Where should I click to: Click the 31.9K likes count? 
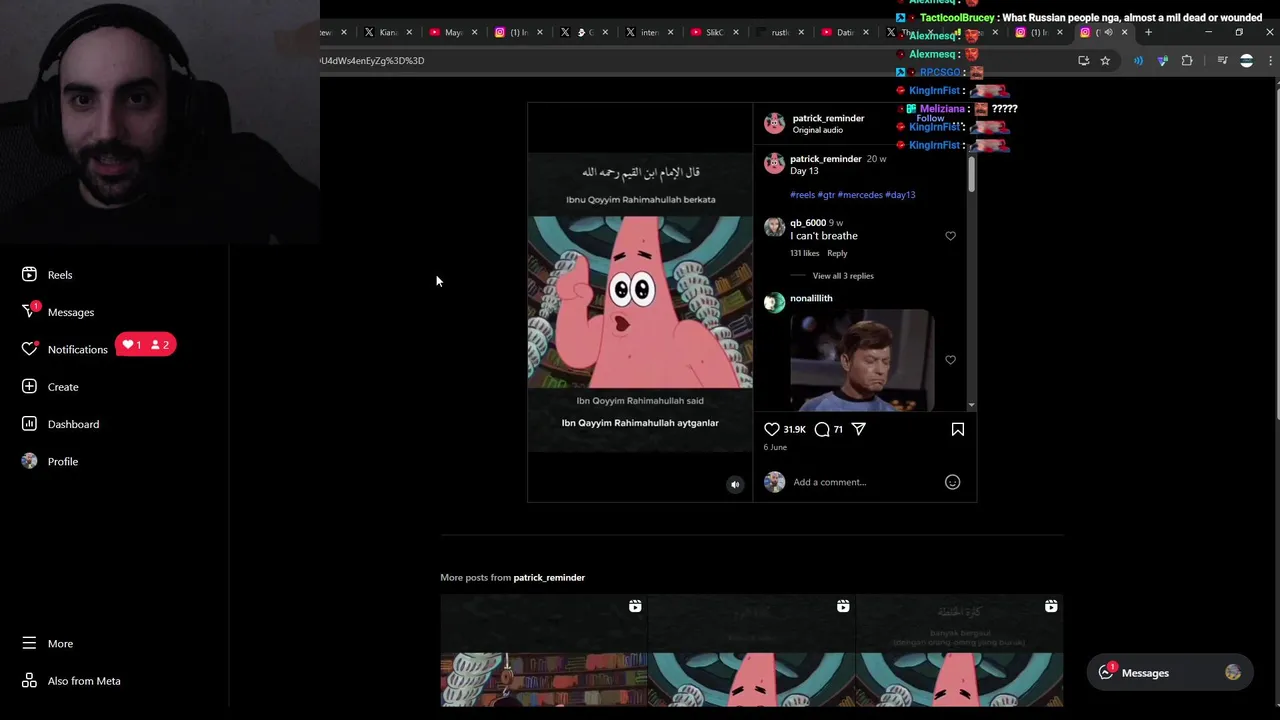click(x=795, y=430)
